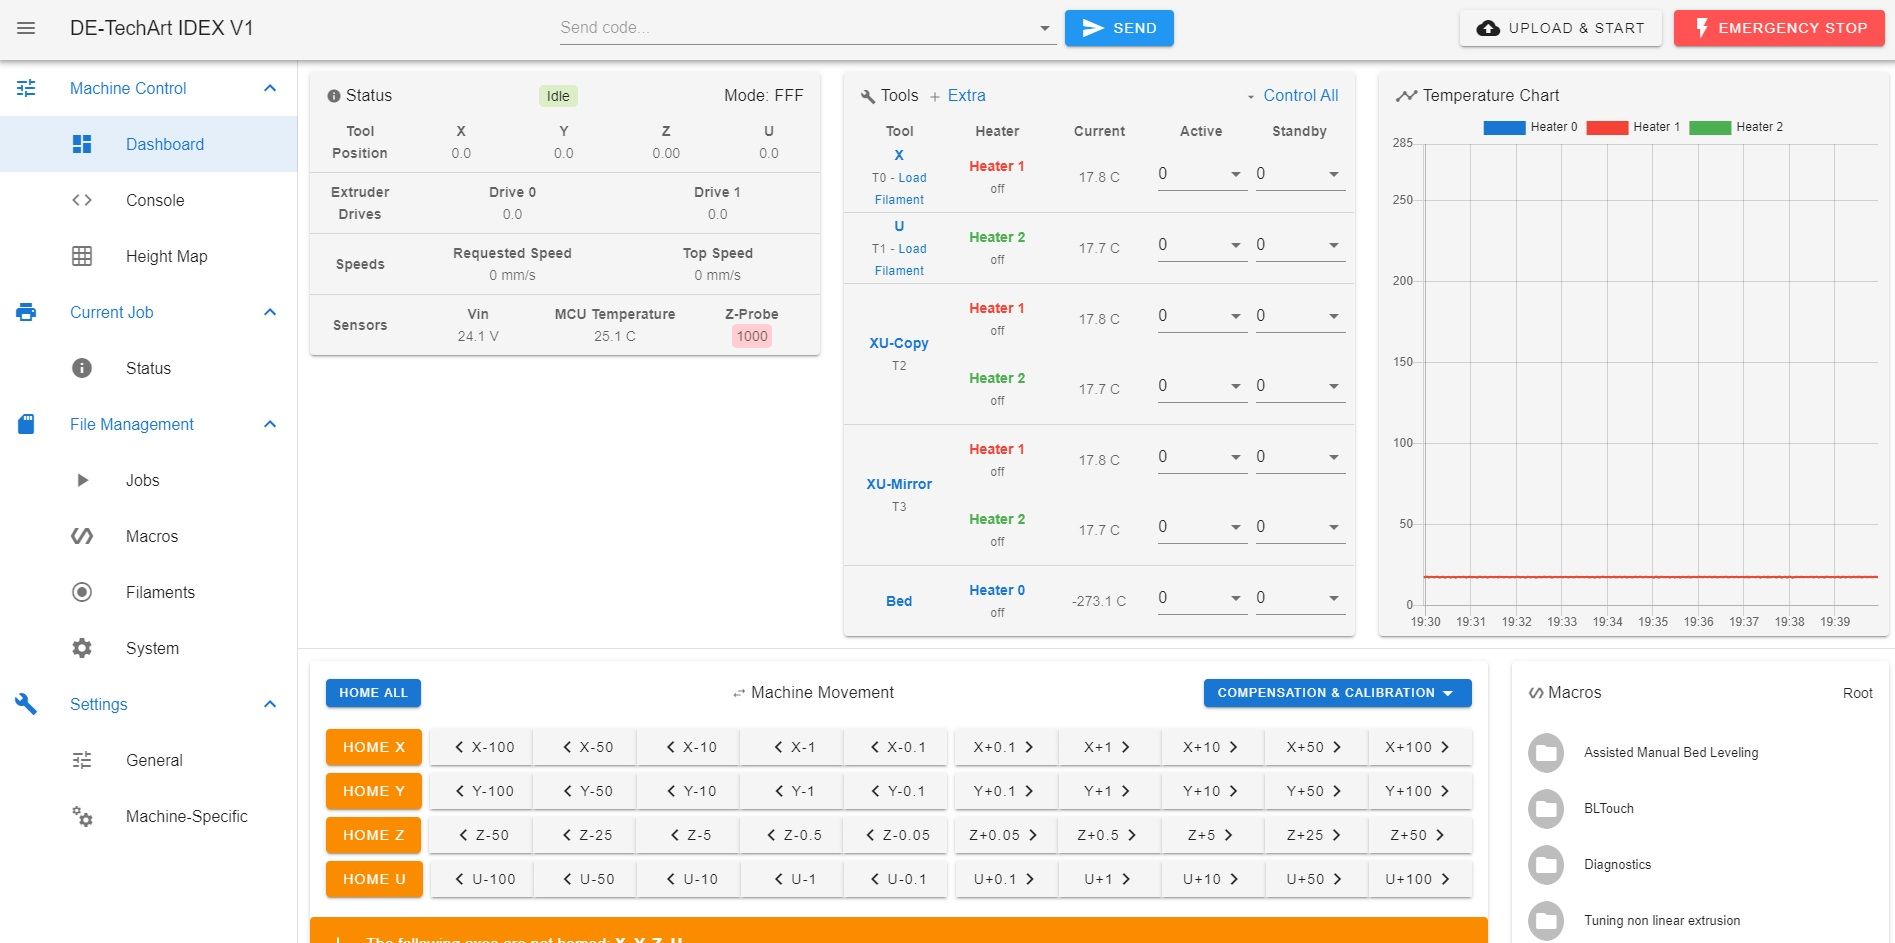The width and height of the screenshot is (1895, 943).
Task: Toggle Bed Heater 0 on or off
Action: point(997,590)
